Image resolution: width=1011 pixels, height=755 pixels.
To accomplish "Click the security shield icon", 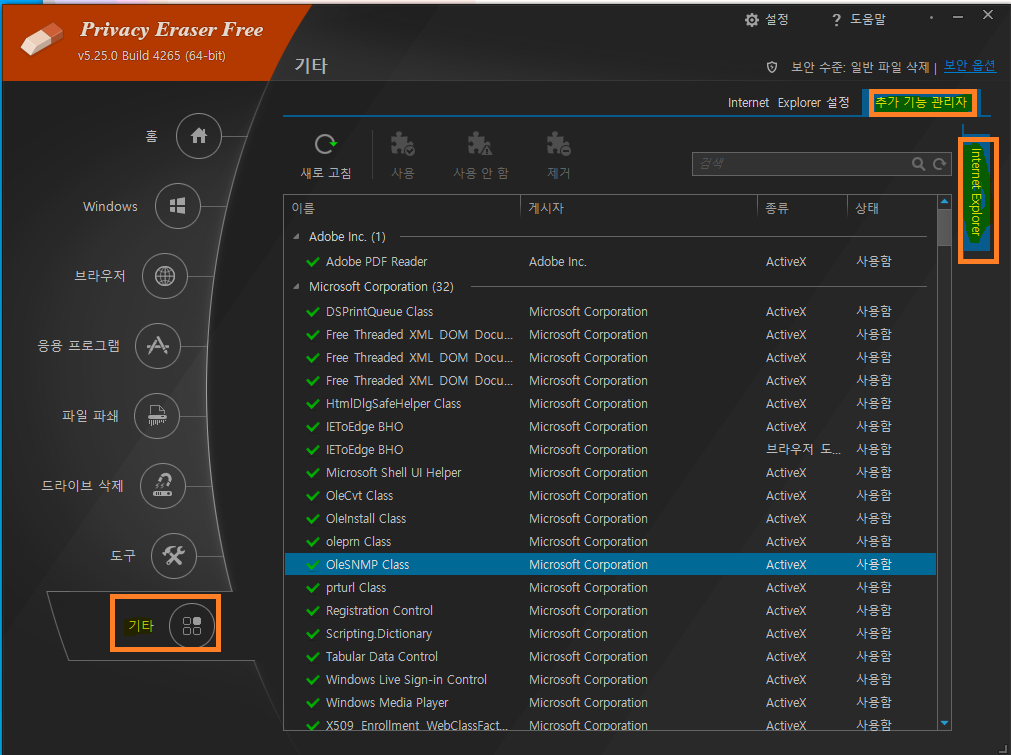I will click(x=772, y=67).
